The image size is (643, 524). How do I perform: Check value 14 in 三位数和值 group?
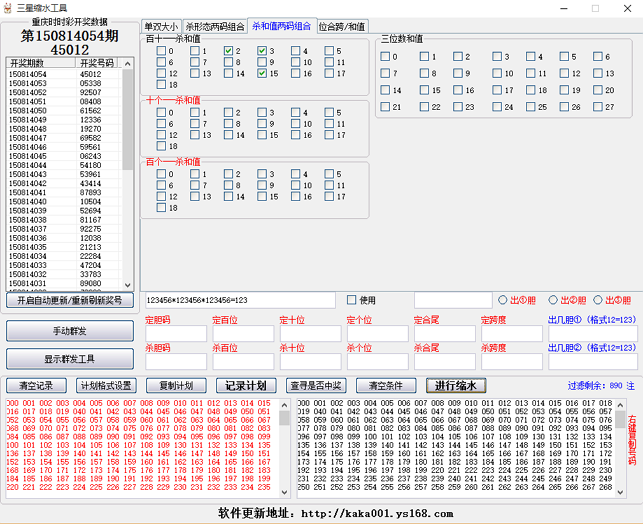[385, 90]
